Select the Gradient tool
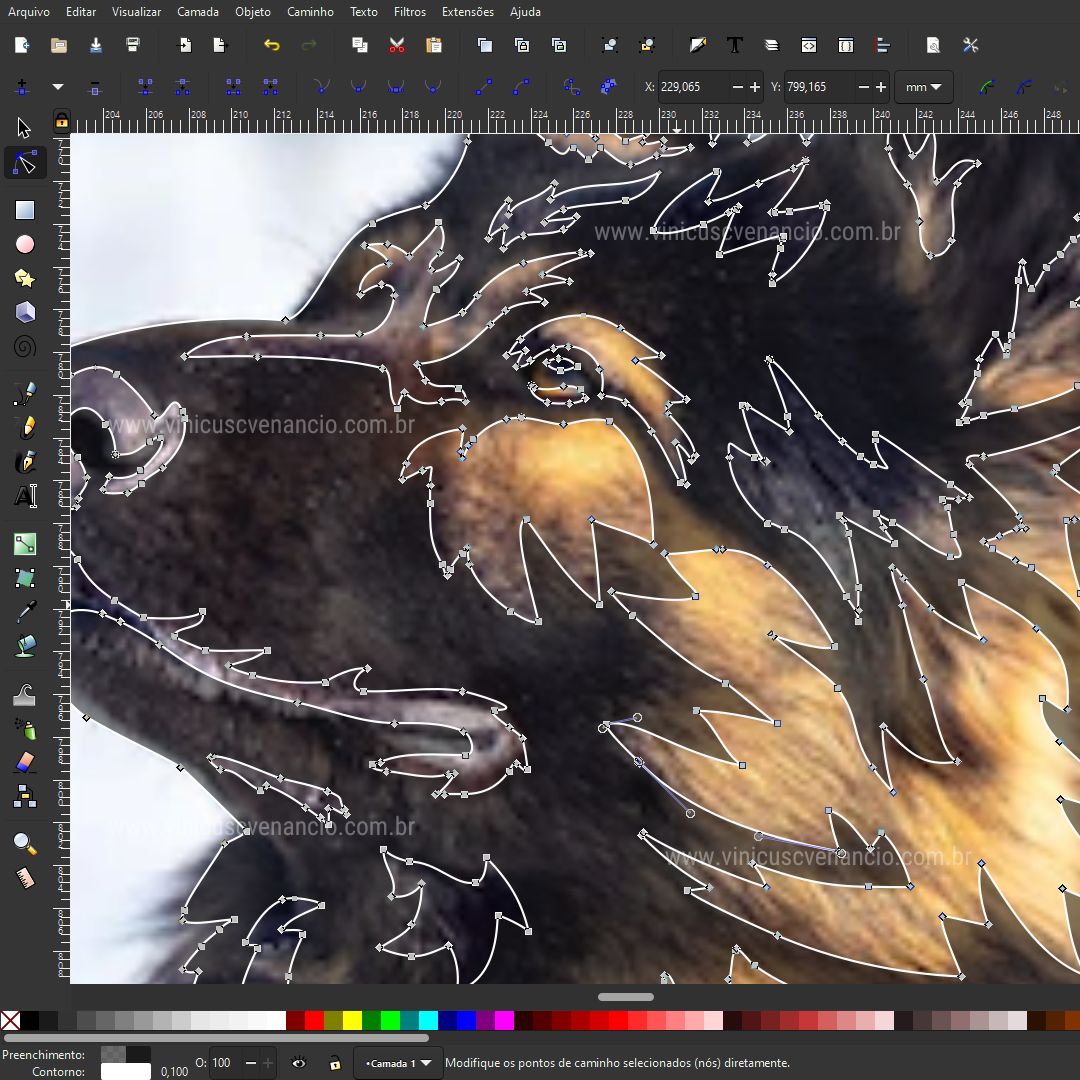The image size is (1080, 1080). (25, 544)
